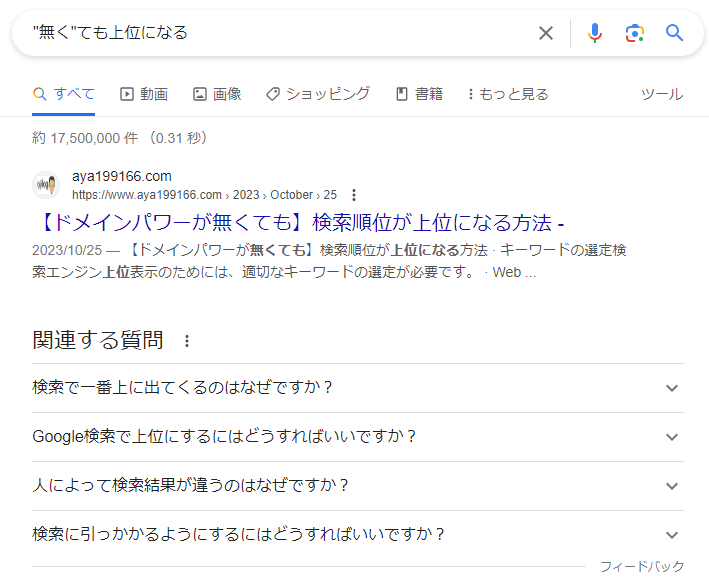Clear the search box with the X icon

click(x=546, y=33)
